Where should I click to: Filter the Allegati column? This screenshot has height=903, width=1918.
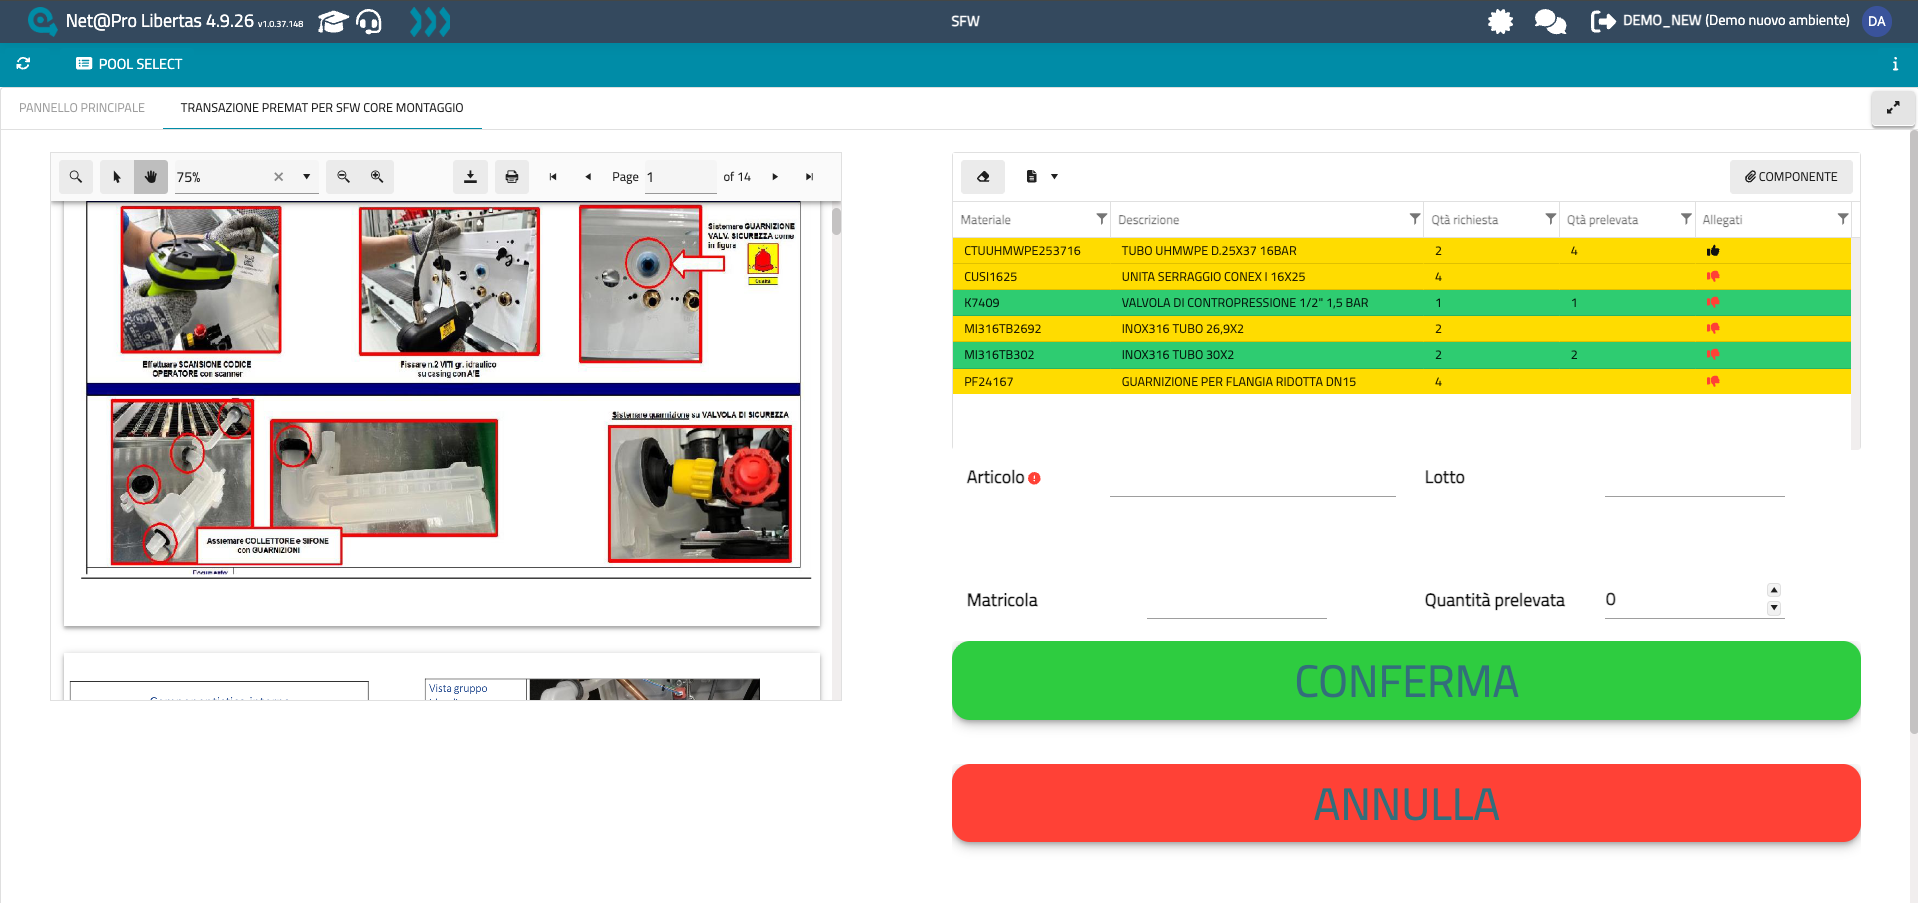tap(1843, 219)
